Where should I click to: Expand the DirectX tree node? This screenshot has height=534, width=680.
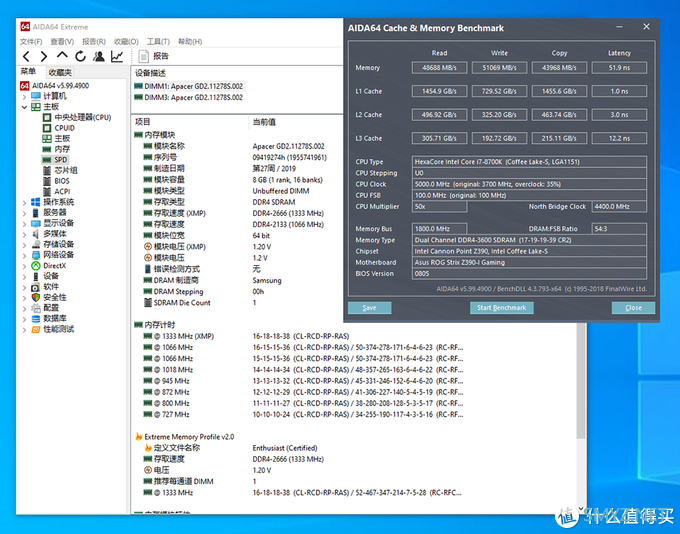point(24,265)
